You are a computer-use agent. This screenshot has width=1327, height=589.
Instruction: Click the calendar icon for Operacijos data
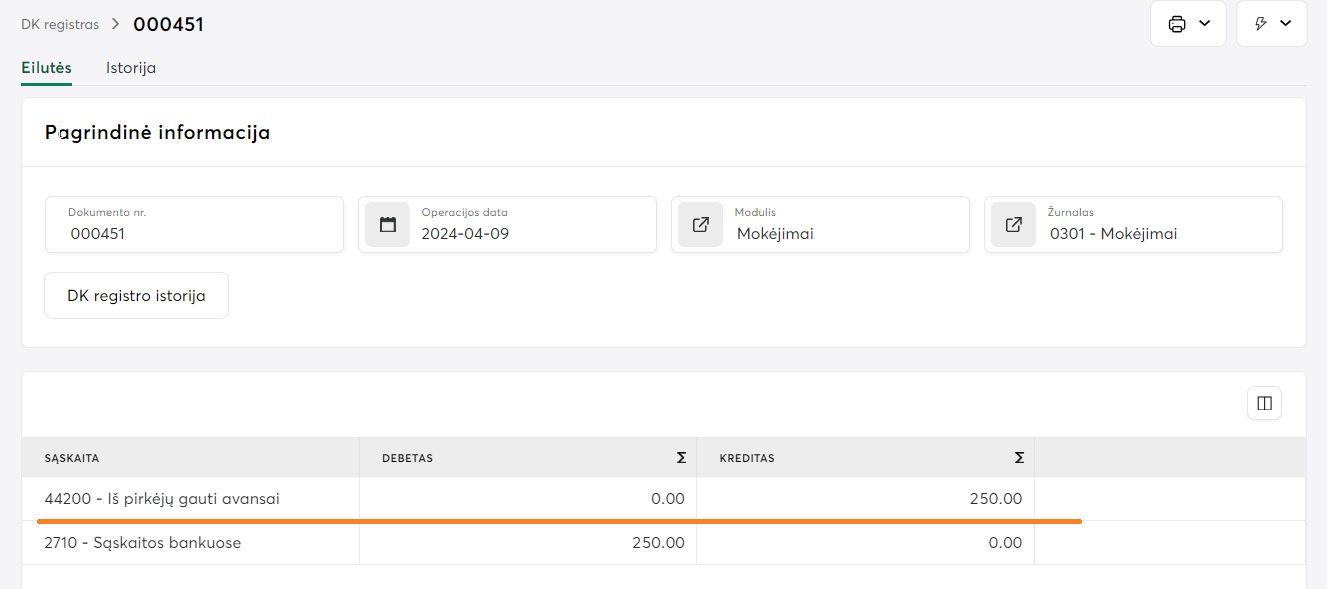pos(387,224)
